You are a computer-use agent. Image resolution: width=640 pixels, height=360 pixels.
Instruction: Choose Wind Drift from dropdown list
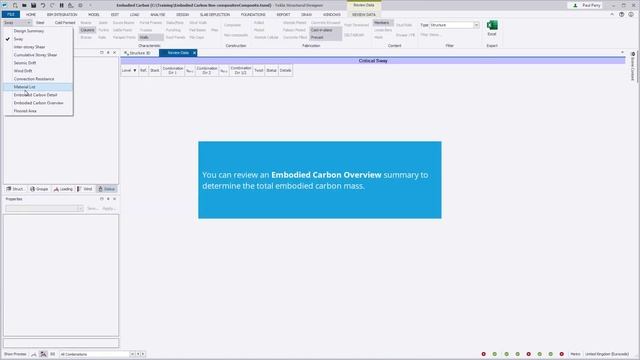[23, 71]
